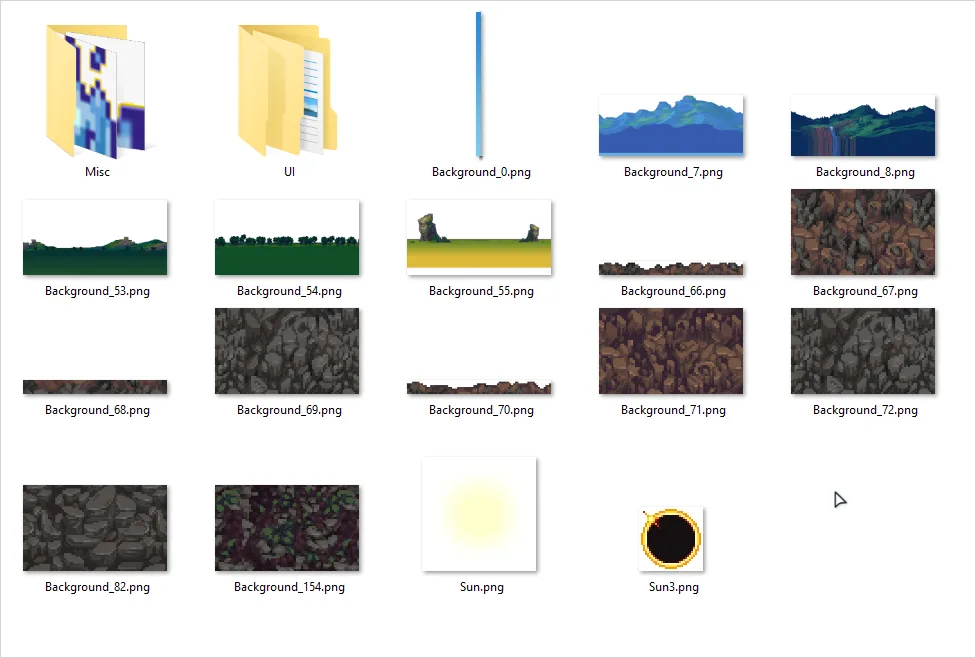Click the Background_72.png file name
This screenshot has height=658, width=975.
tap(866, 410)
